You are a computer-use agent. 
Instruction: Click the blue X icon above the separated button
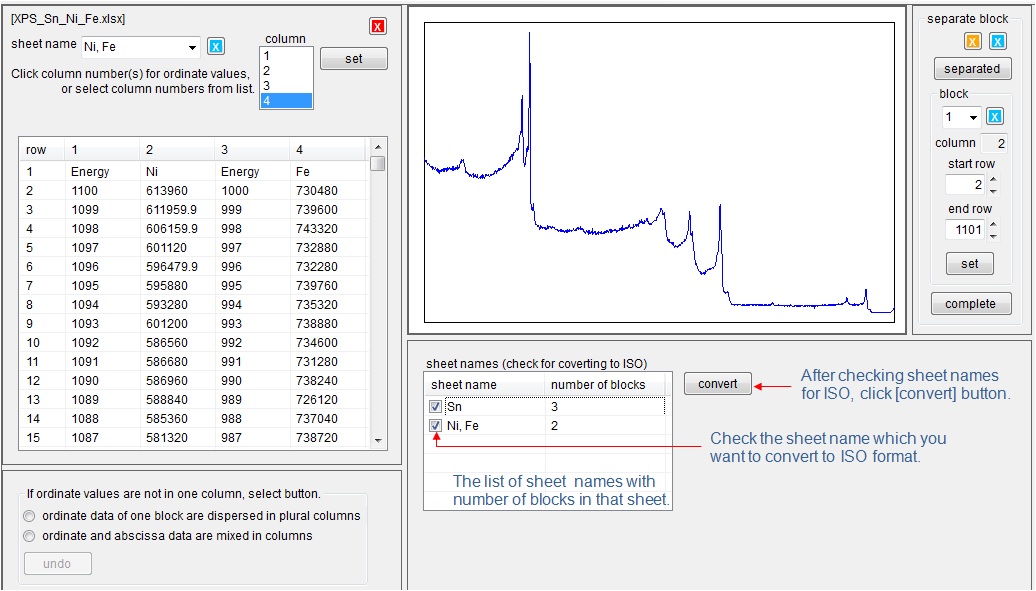click(x=997, y=41)
